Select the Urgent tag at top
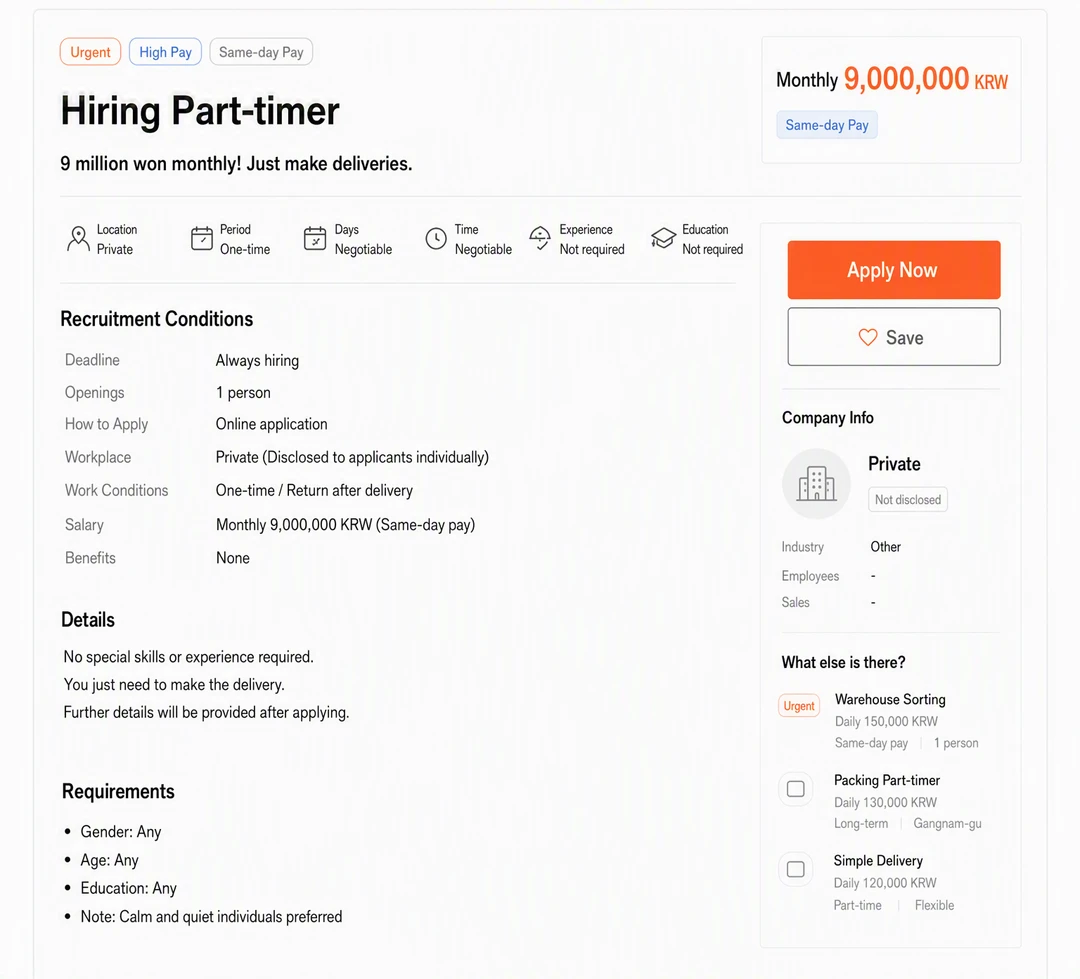Screen dimensions: 1080x979 tap(90, 52)
